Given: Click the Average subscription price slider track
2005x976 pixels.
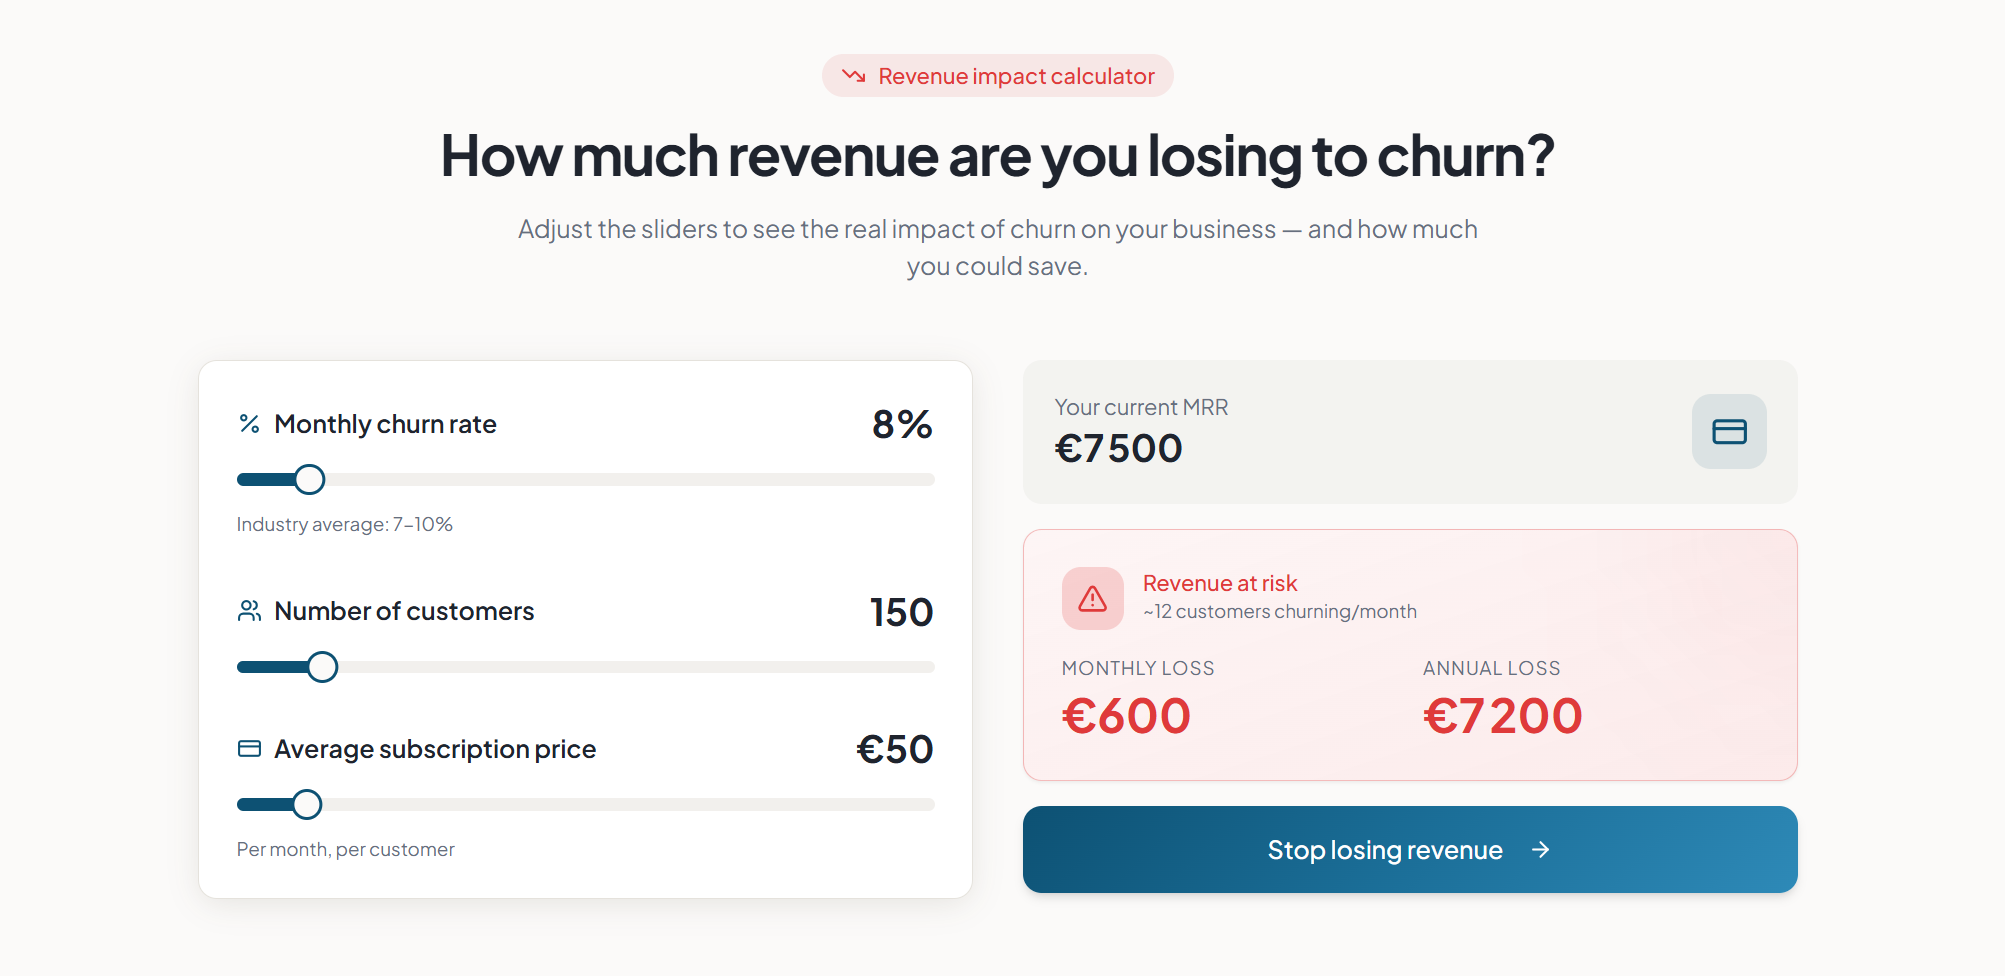Looking at the screenshot, I should 586,804.
